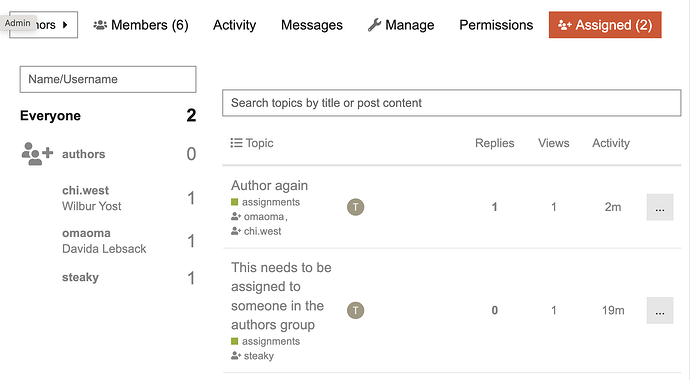Click assign icon next to chi.west in topic
This screenshot has height=380, width=690.
point(236,231)
